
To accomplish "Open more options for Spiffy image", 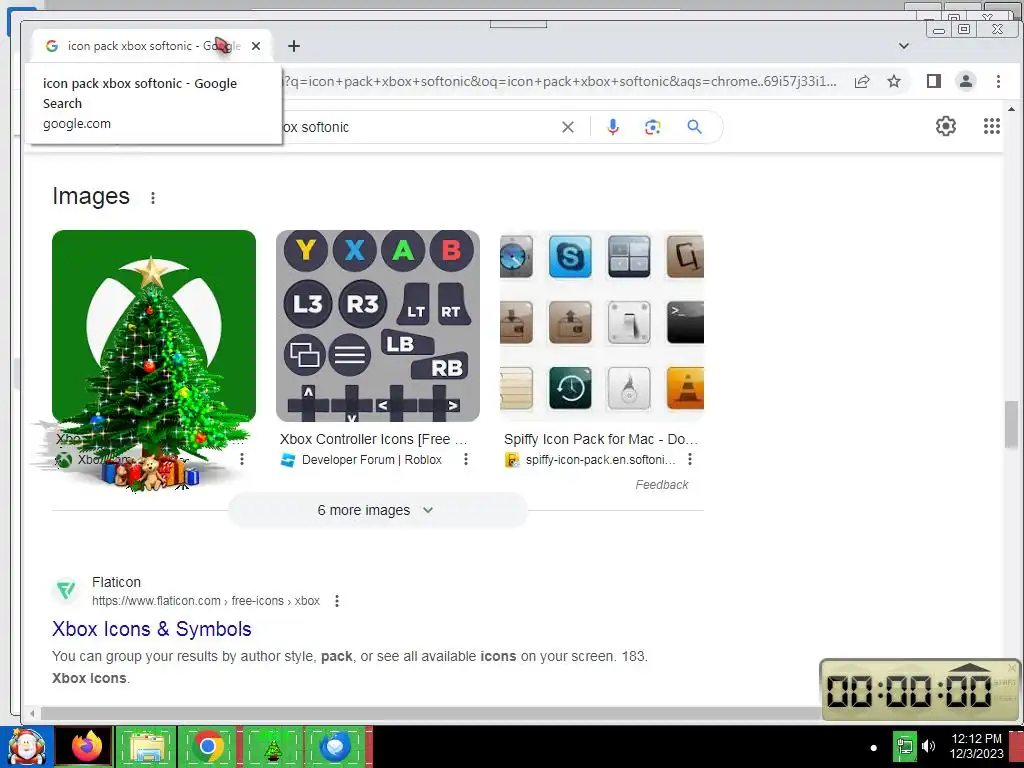I will click(x=690, y=460).
